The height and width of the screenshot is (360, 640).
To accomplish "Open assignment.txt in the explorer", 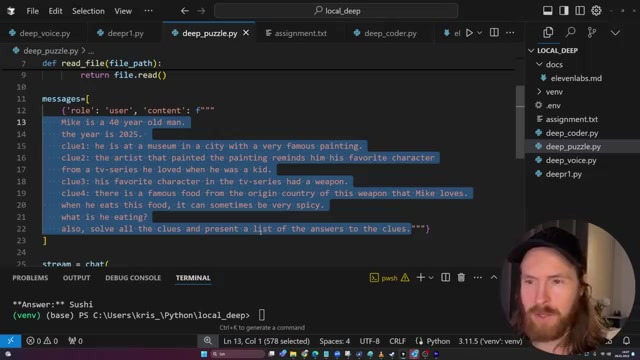I will coord(571,119).
